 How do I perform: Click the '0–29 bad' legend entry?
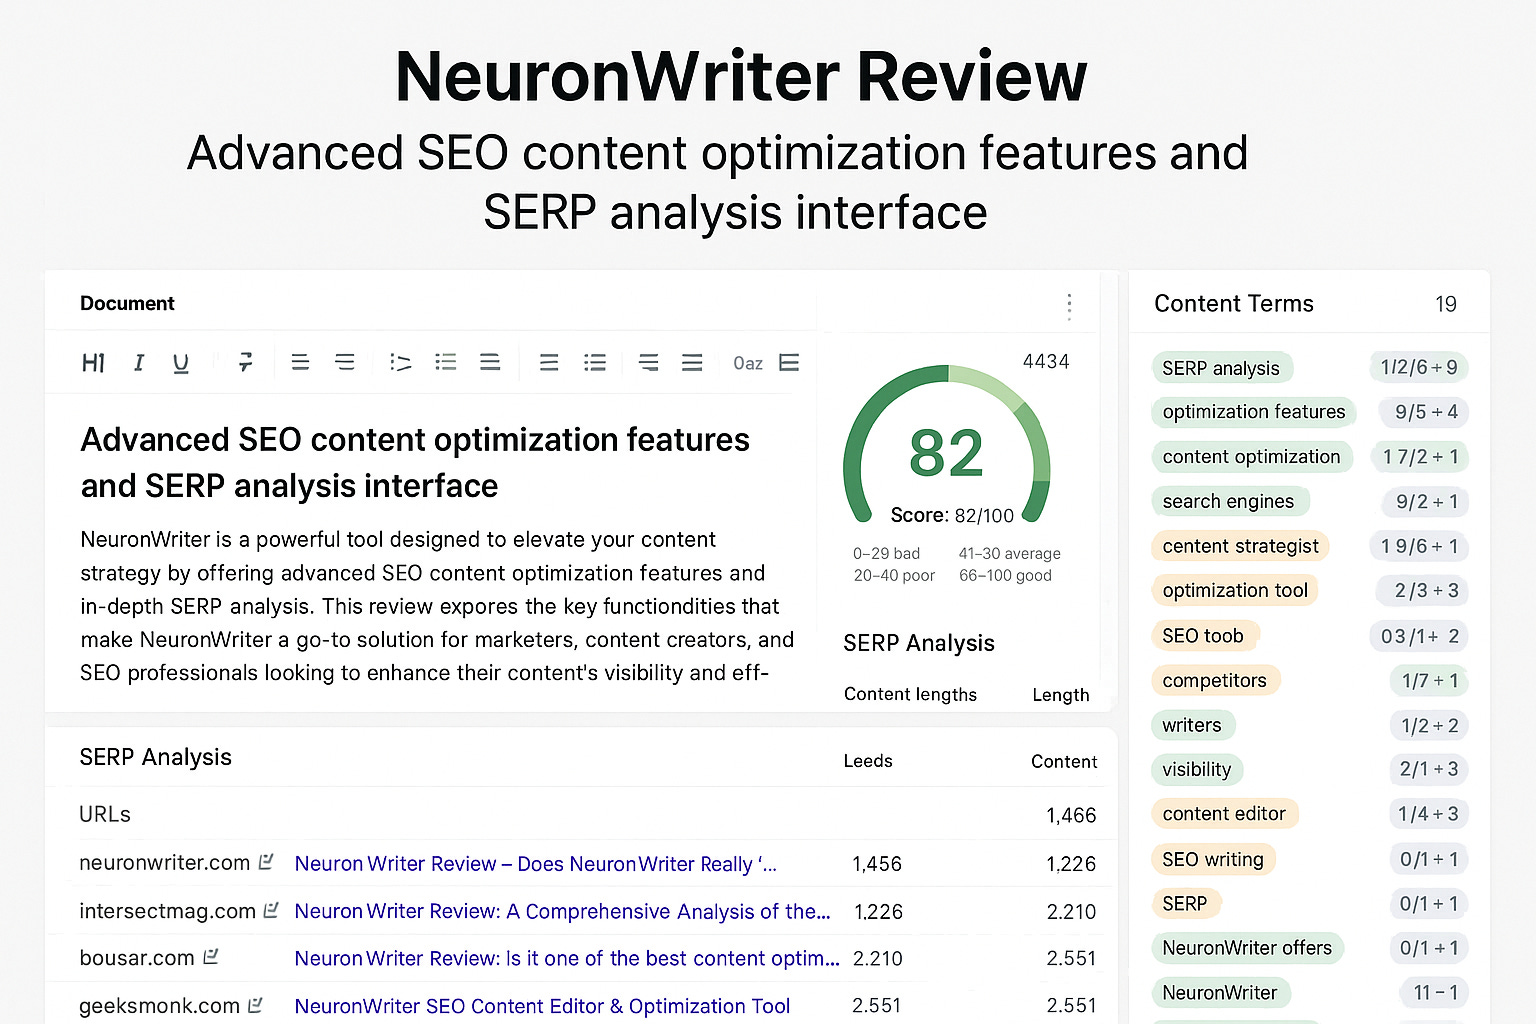click(886, 553)
